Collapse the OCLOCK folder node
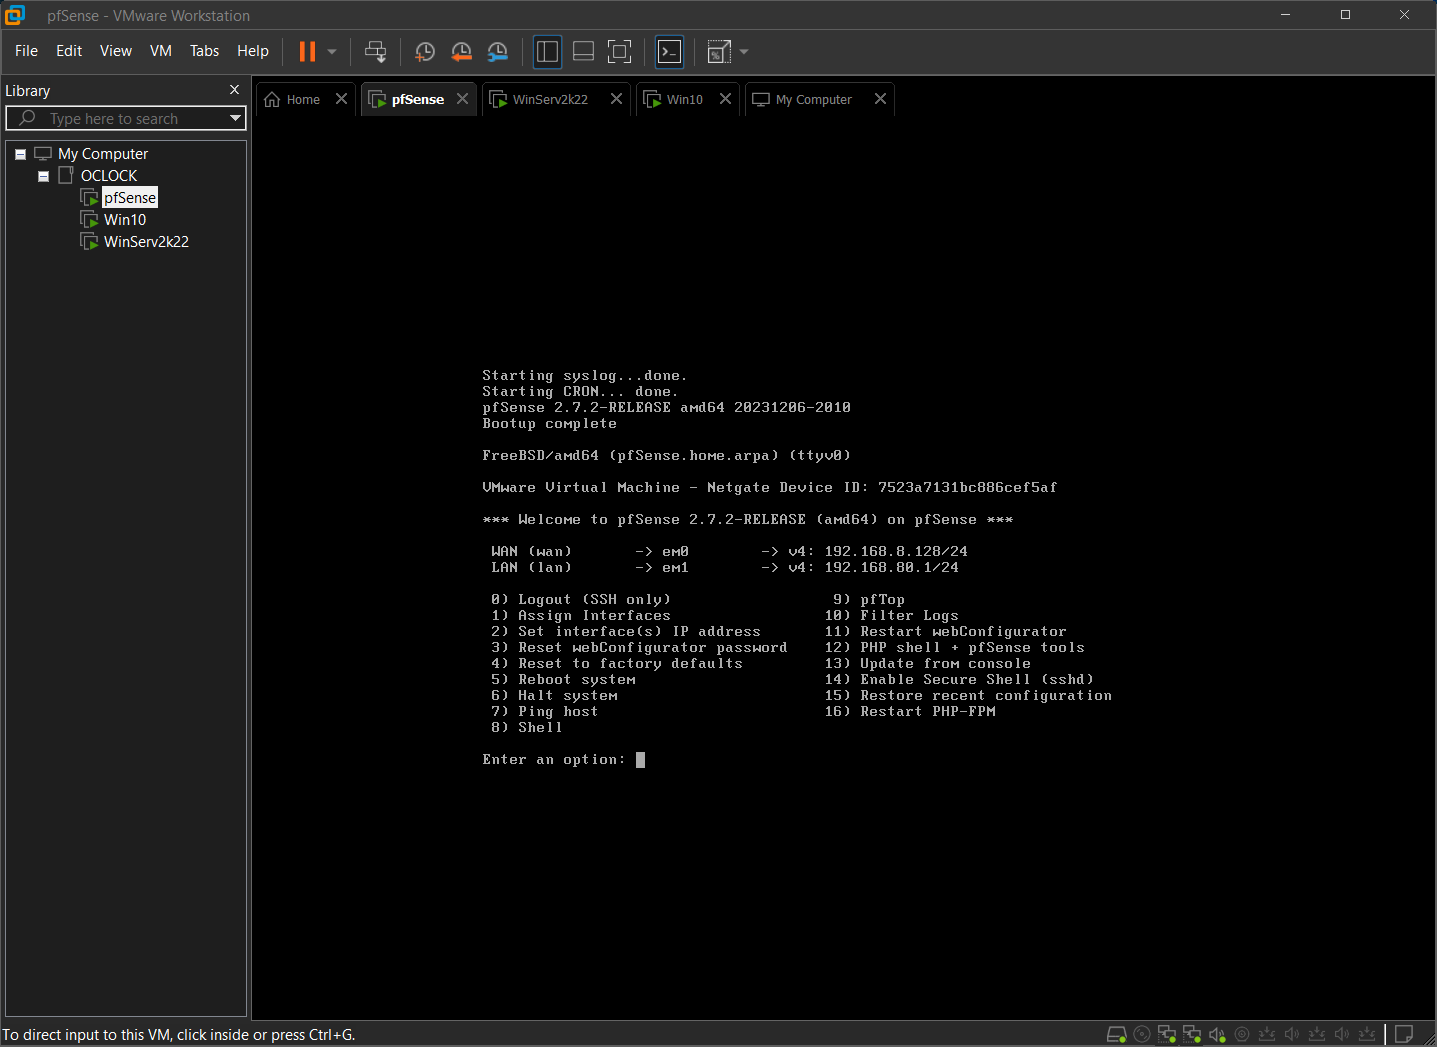This screenshot has height=1047, width=1437. [43, 176]
